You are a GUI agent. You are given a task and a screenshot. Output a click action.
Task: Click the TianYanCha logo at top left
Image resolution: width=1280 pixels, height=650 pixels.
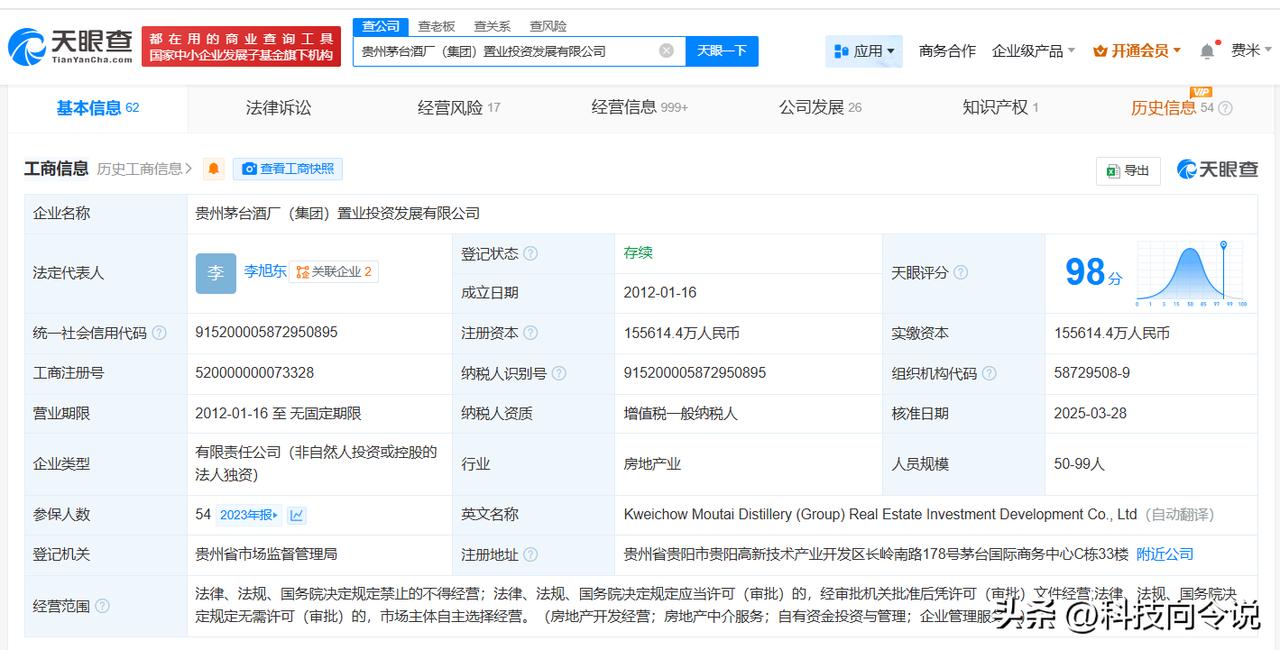pyautogui.click(x=70, y=46)
